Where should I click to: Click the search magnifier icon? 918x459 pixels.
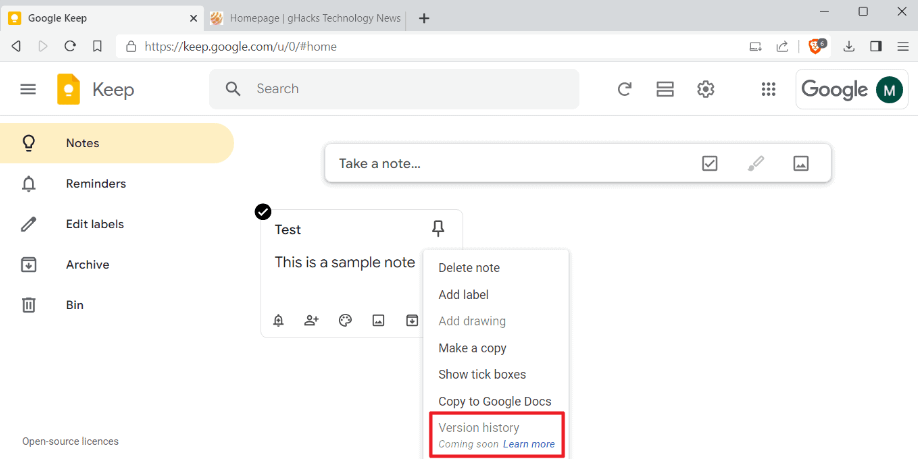[x=233, y=89]
